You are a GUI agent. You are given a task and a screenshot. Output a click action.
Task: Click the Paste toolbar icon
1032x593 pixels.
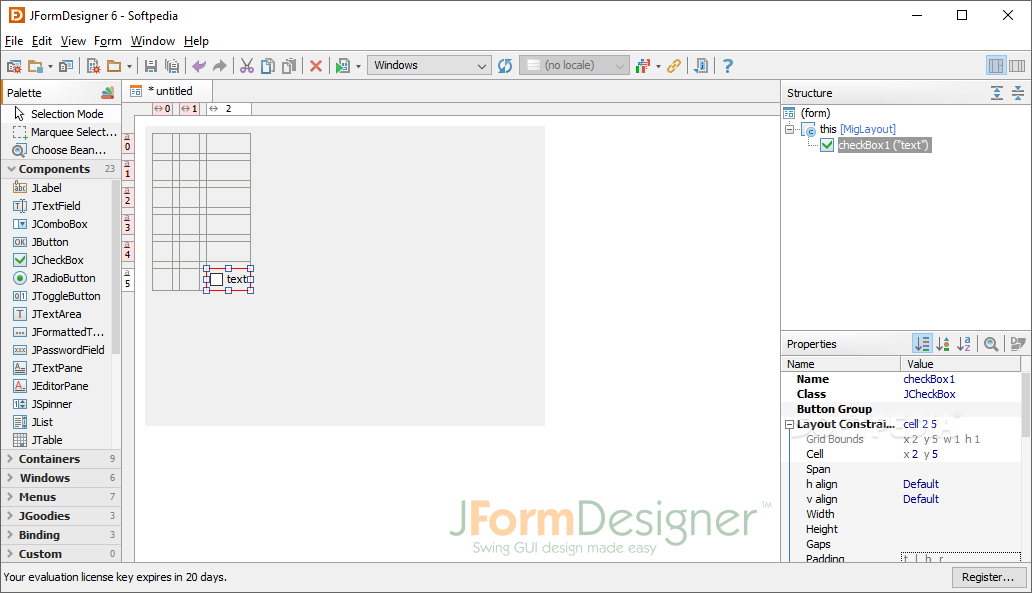click(x=289, y=66)
